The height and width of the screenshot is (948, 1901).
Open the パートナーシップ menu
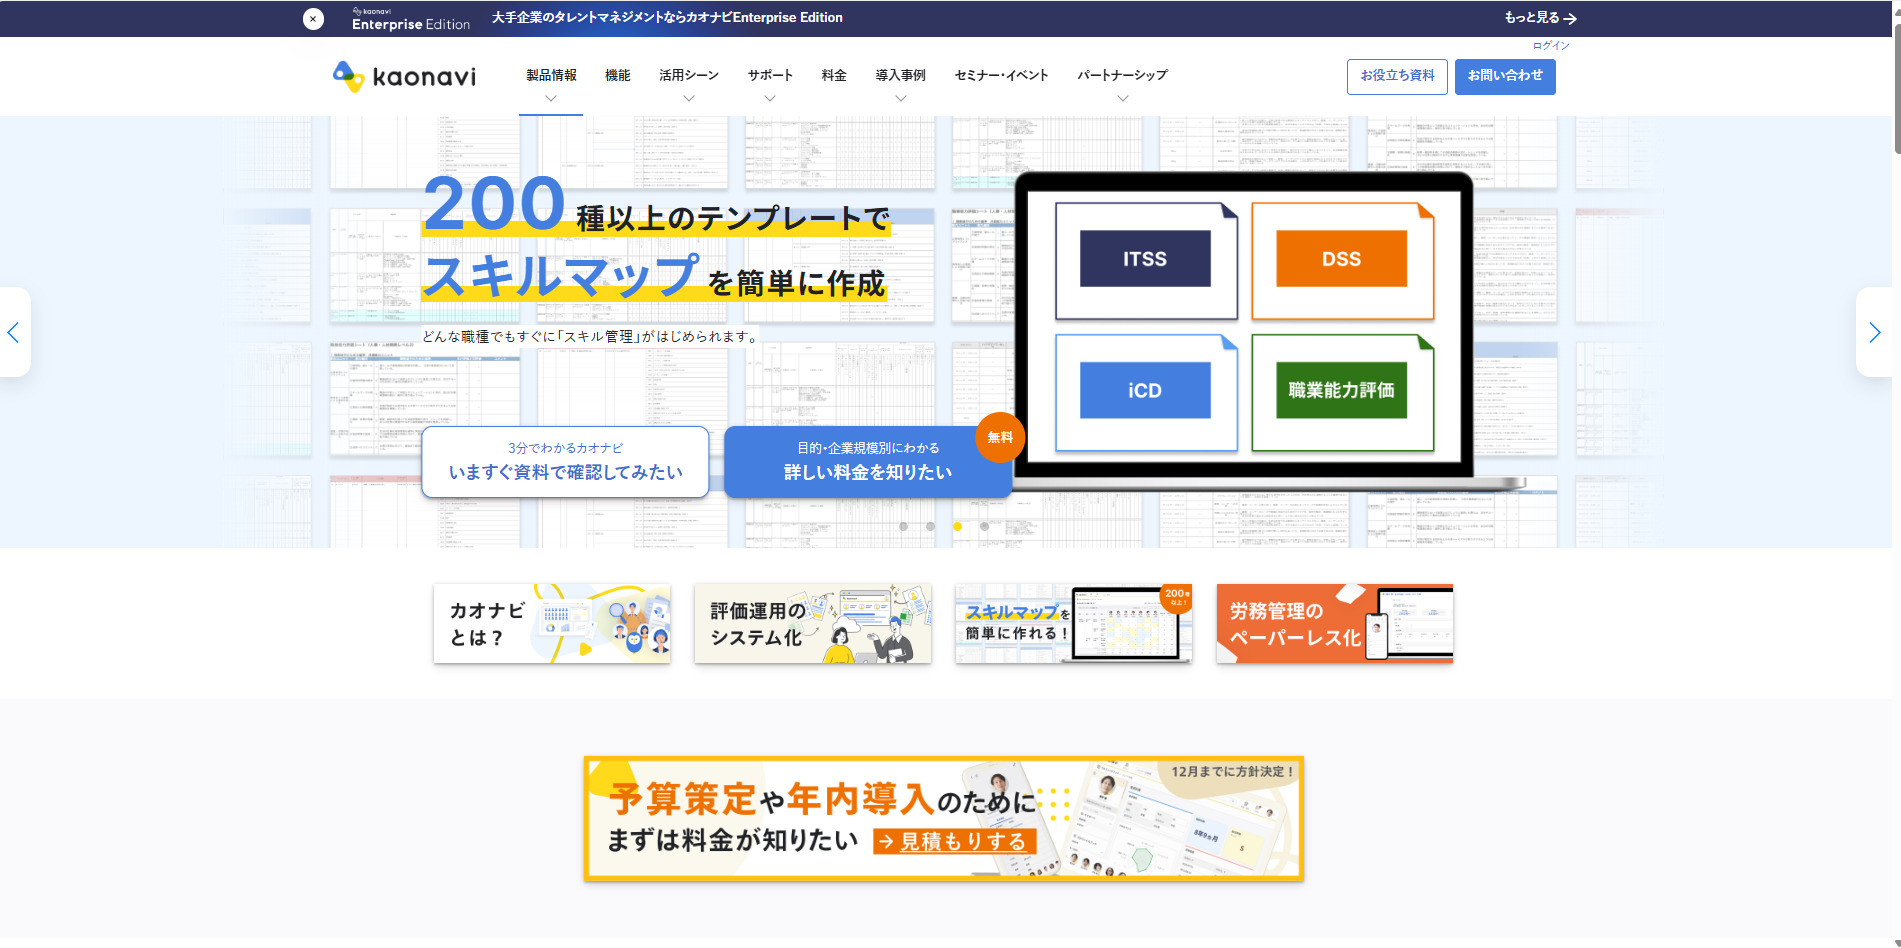click(x=1122, y=75)
